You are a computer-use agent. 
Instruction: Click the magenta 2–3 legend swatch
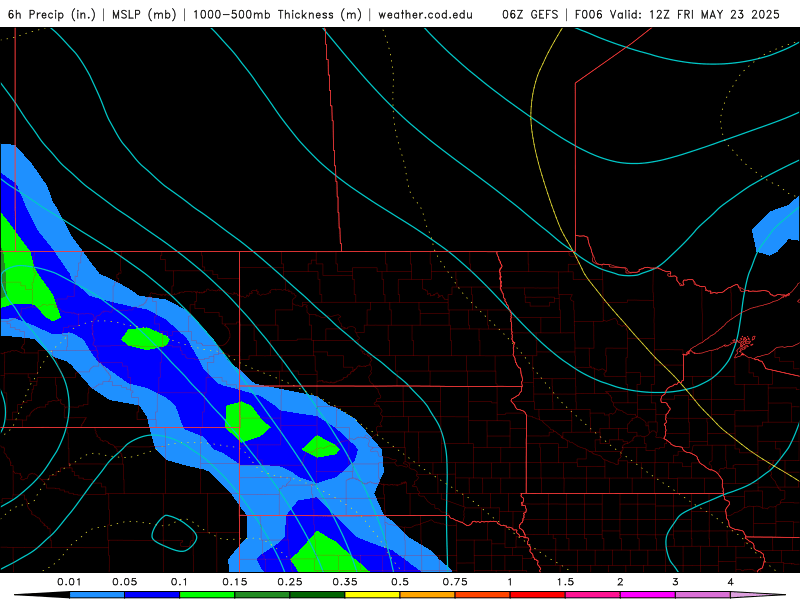(x=648, y=595)
